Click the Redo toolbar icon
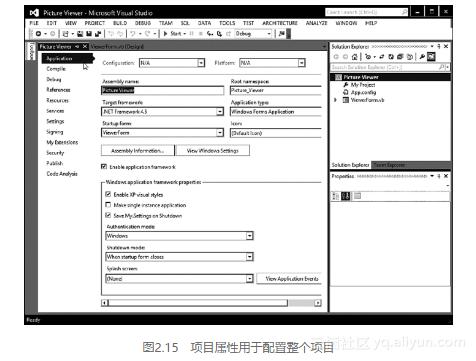This screenshot has height=361, width=476. coord(148,34)
